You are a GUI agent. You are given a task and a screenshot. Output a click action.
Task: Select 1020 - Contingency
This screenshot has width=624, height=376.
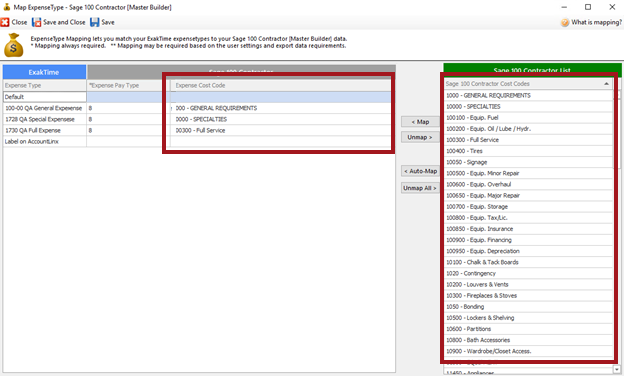[x=528, y=274]
